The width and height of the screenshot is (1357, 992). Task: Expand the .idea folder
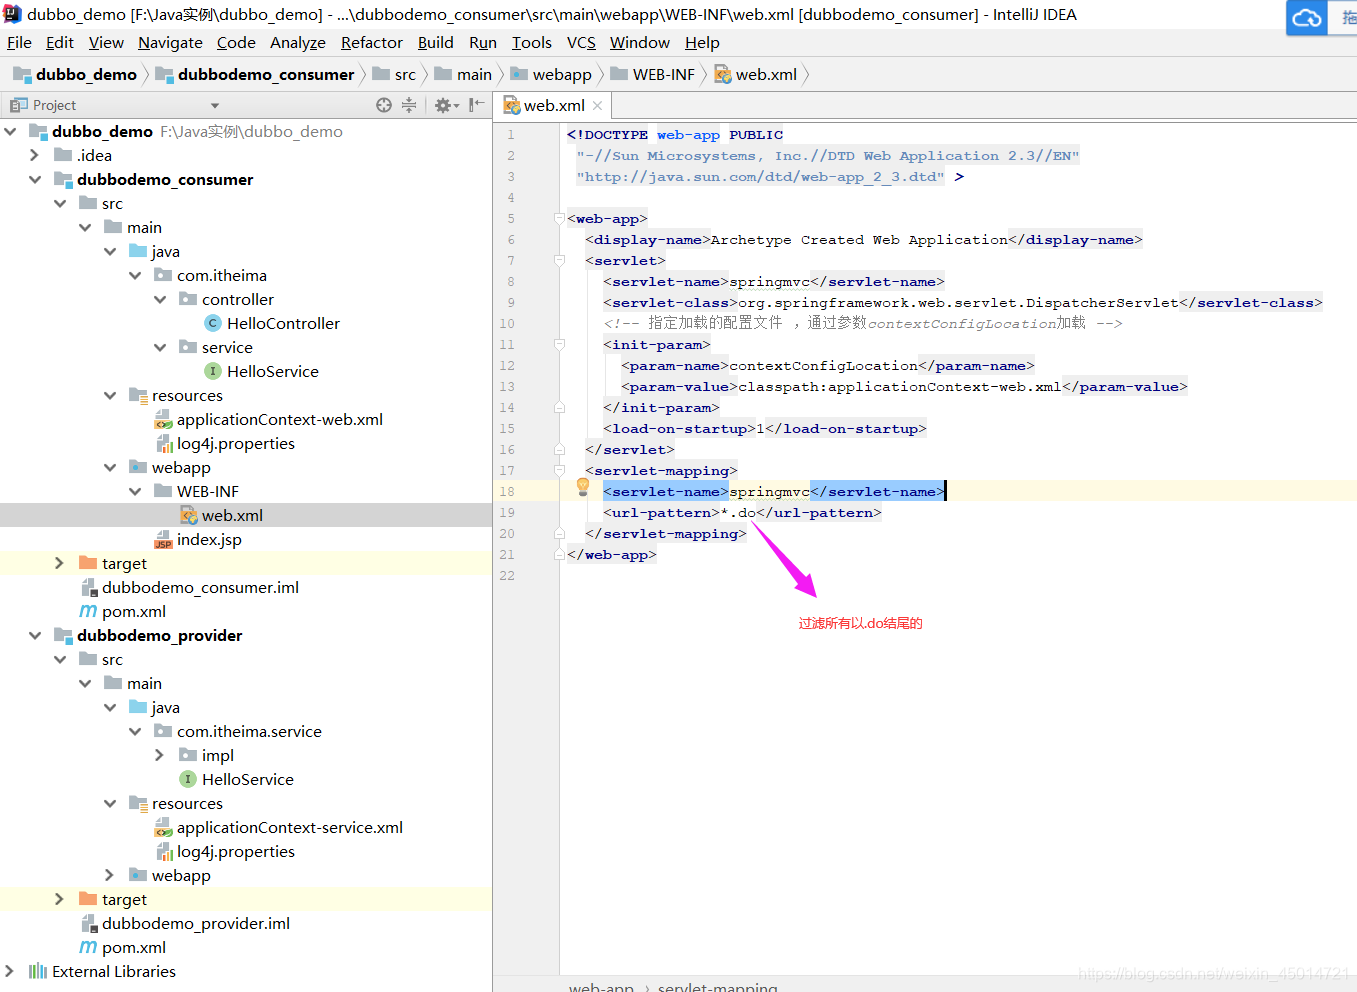pyautogui.click(x=35, y=155)
